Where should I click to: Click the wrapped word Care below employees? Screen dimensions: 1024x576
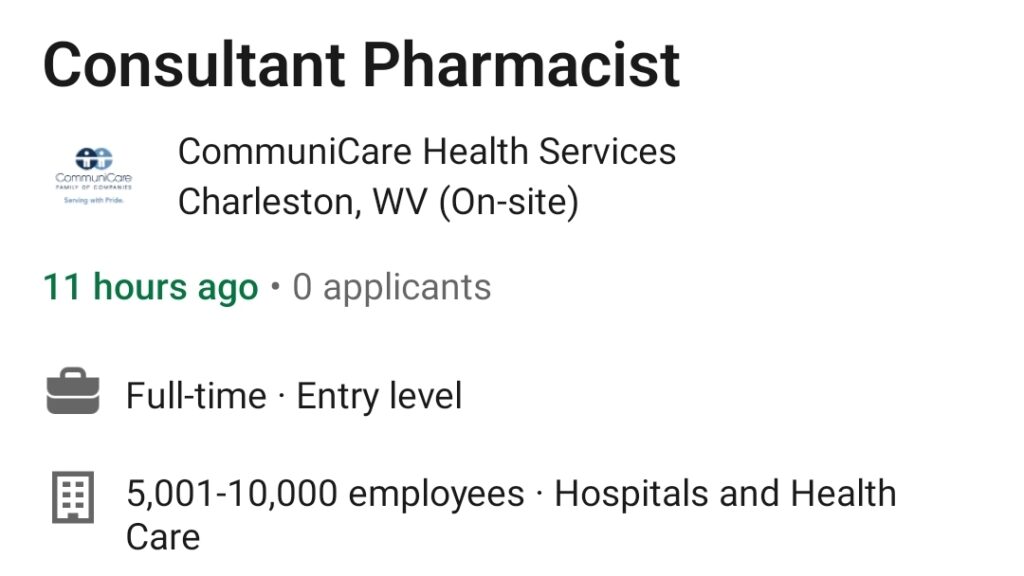pyautogui.click(x=163, y=537)
